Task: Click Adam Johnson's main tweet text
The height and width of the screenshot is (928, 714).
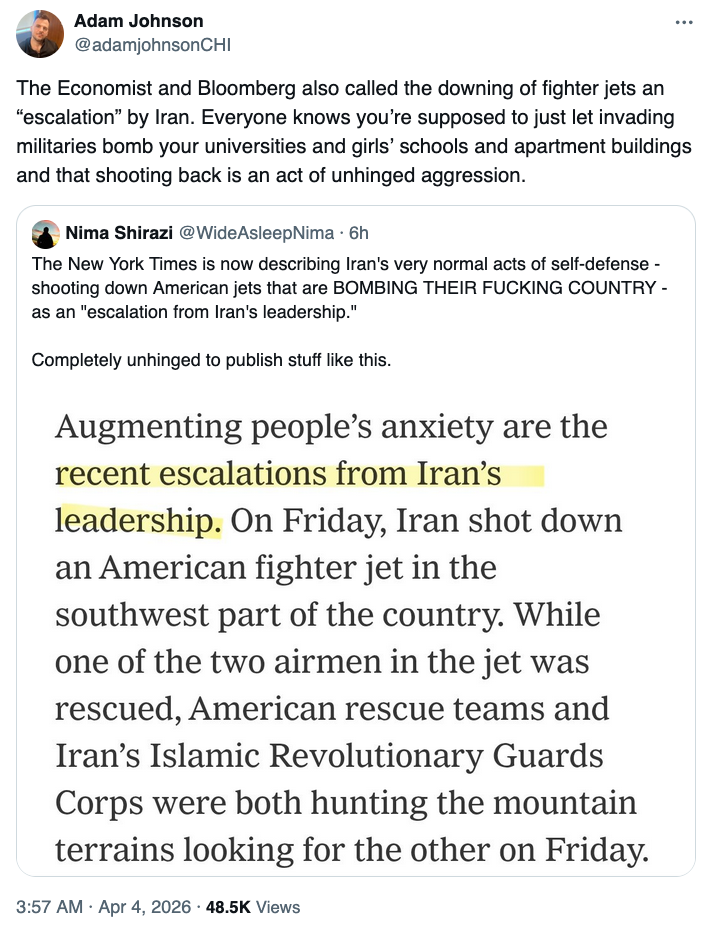Action: click(x=340, y=132)
